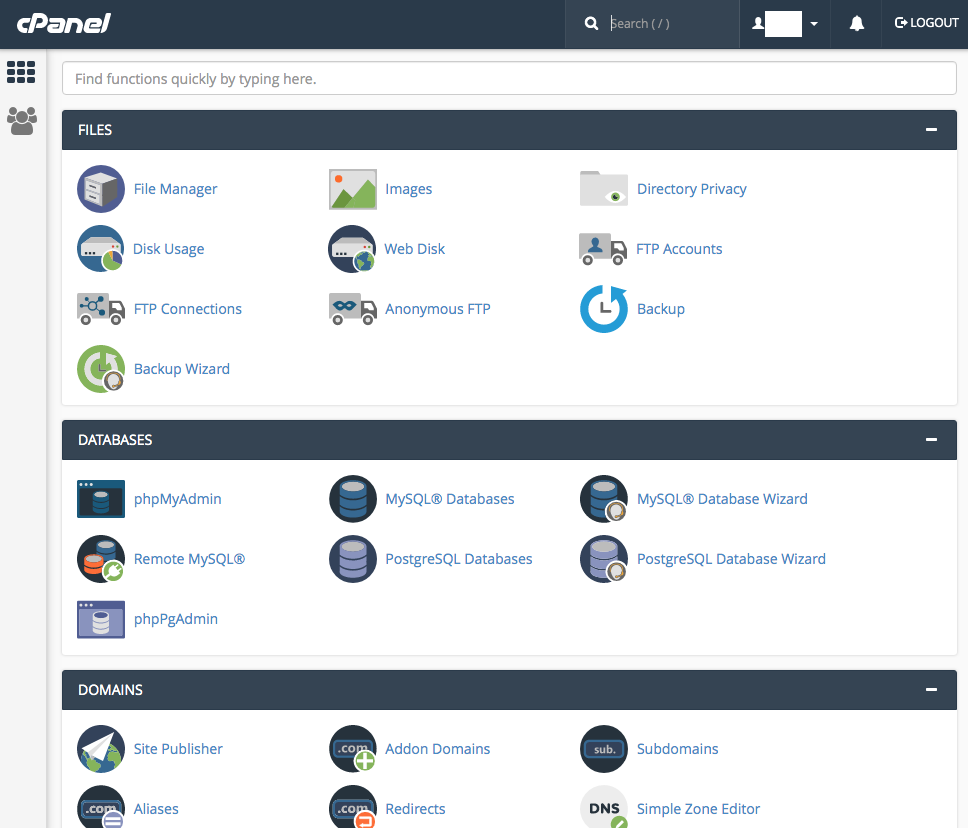
Task: Open the File Manager icon
Action: 101,189
